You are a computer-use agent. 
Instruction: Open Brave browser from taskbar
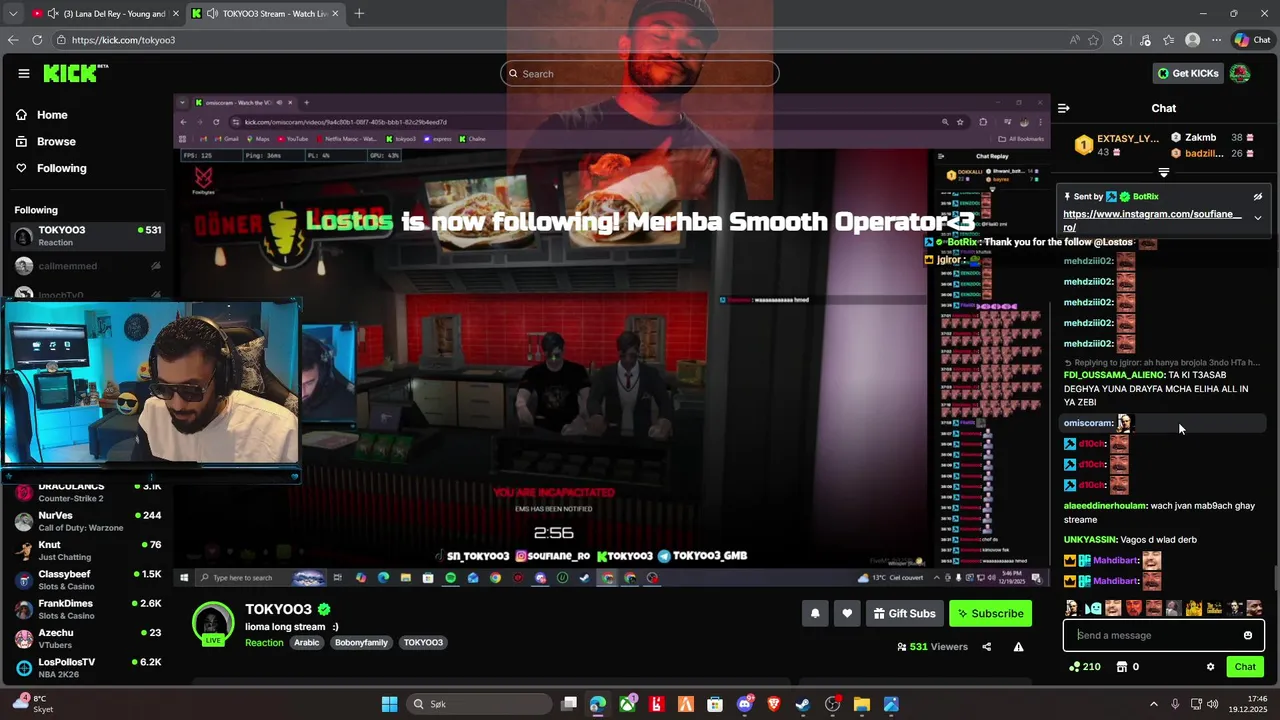pyautogui.click(x=773, y=704)
